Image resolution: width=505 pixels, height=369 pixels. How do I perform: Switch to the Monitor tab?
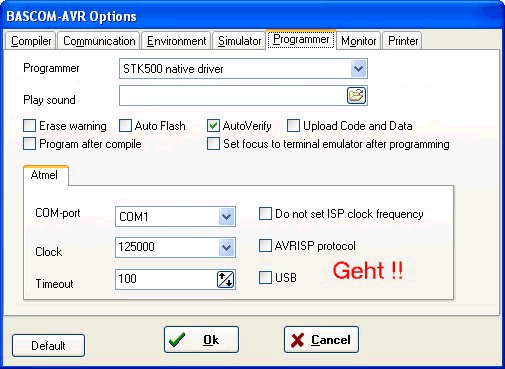359,41
